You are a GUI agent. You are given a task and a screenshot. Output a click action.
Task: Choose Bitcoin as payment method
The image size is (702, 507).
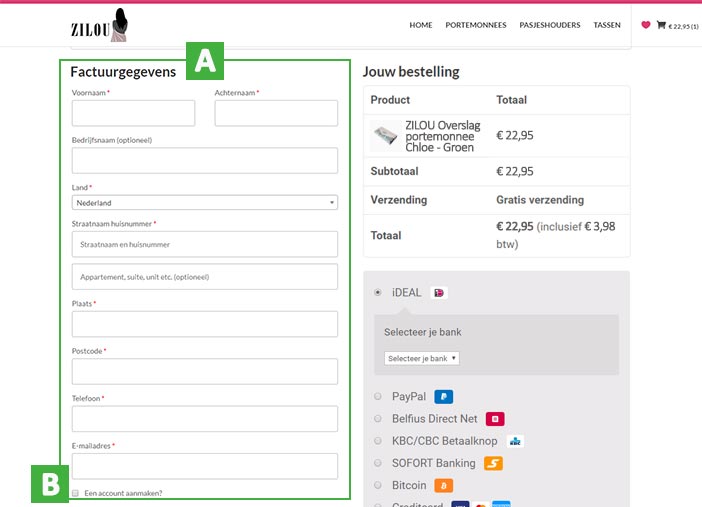pyautogui.click(x=378, y=485)
